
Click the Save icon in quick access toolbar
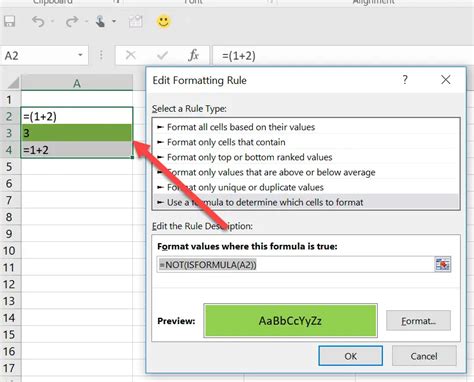(x=9, y=22)
